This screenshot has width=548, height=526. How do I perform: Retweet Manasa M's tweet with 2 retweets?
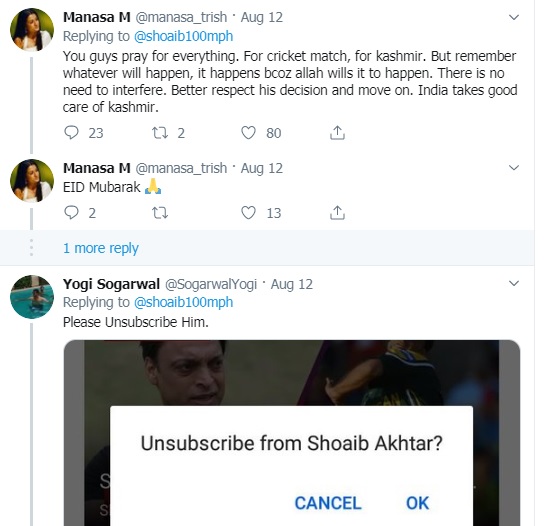point(160,133)
